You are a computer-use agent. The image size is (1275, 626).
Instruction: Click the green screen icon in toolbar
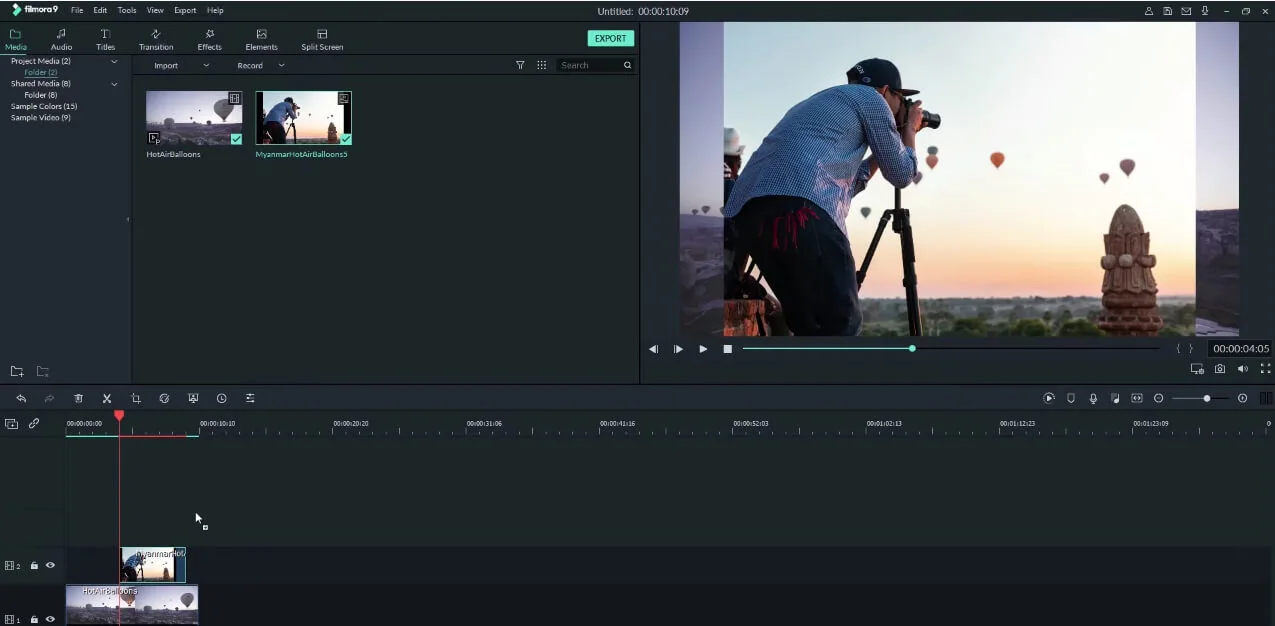tap(193, 398)
